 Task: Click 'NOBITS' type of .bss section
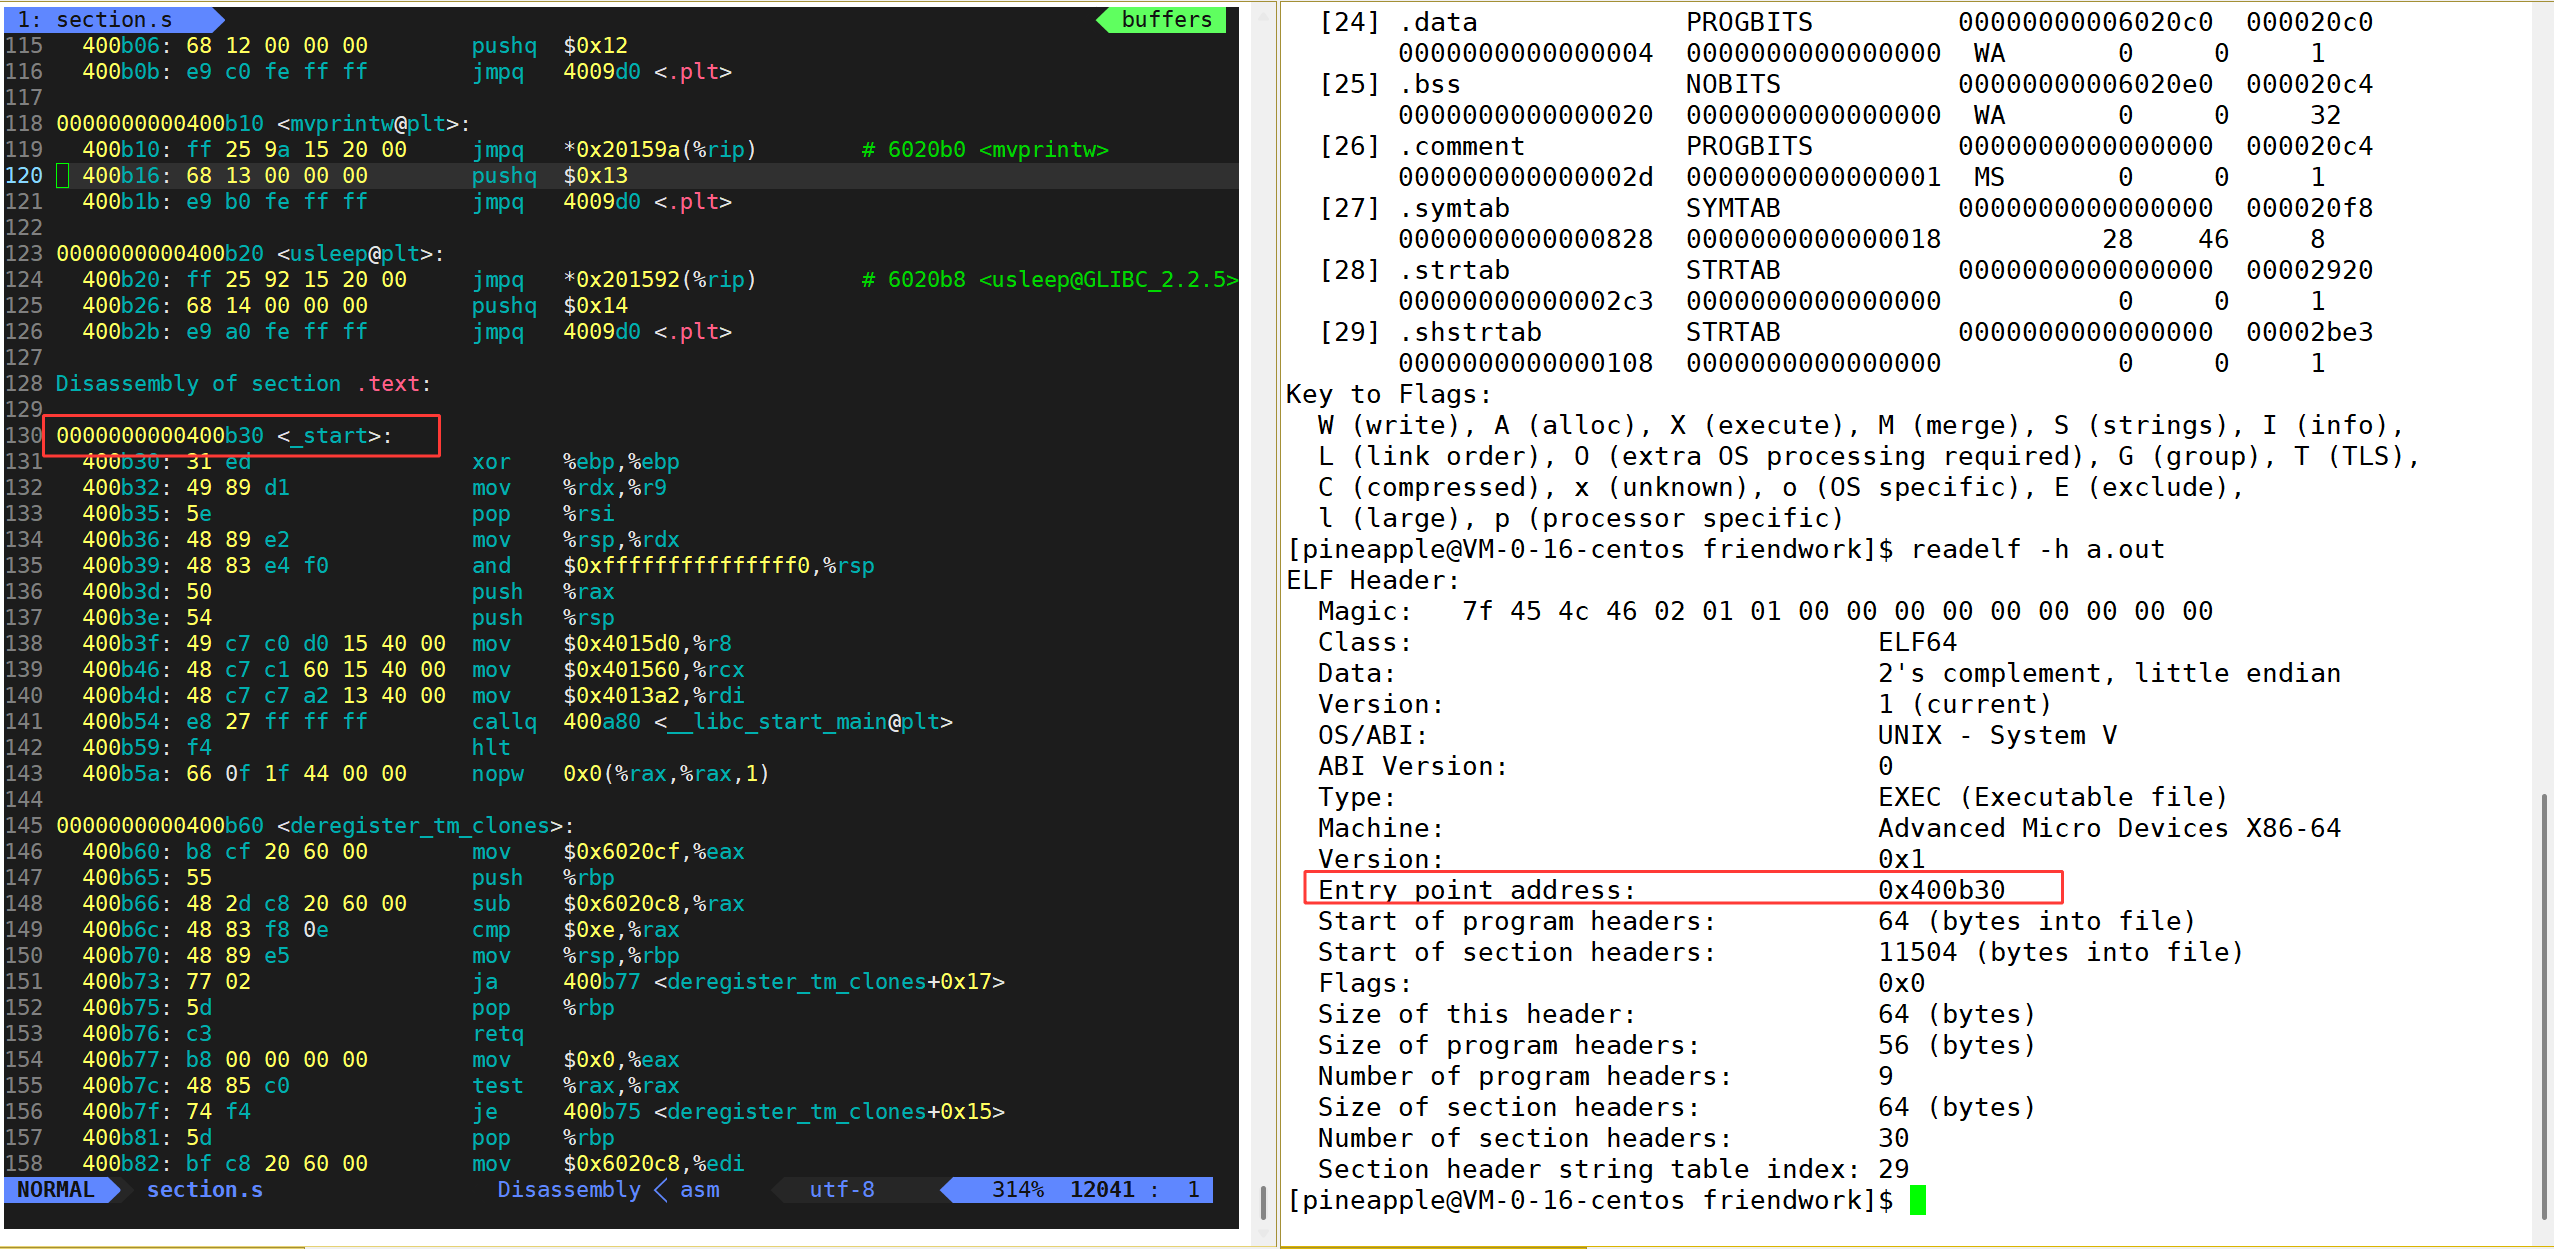tap(1733, 84)
